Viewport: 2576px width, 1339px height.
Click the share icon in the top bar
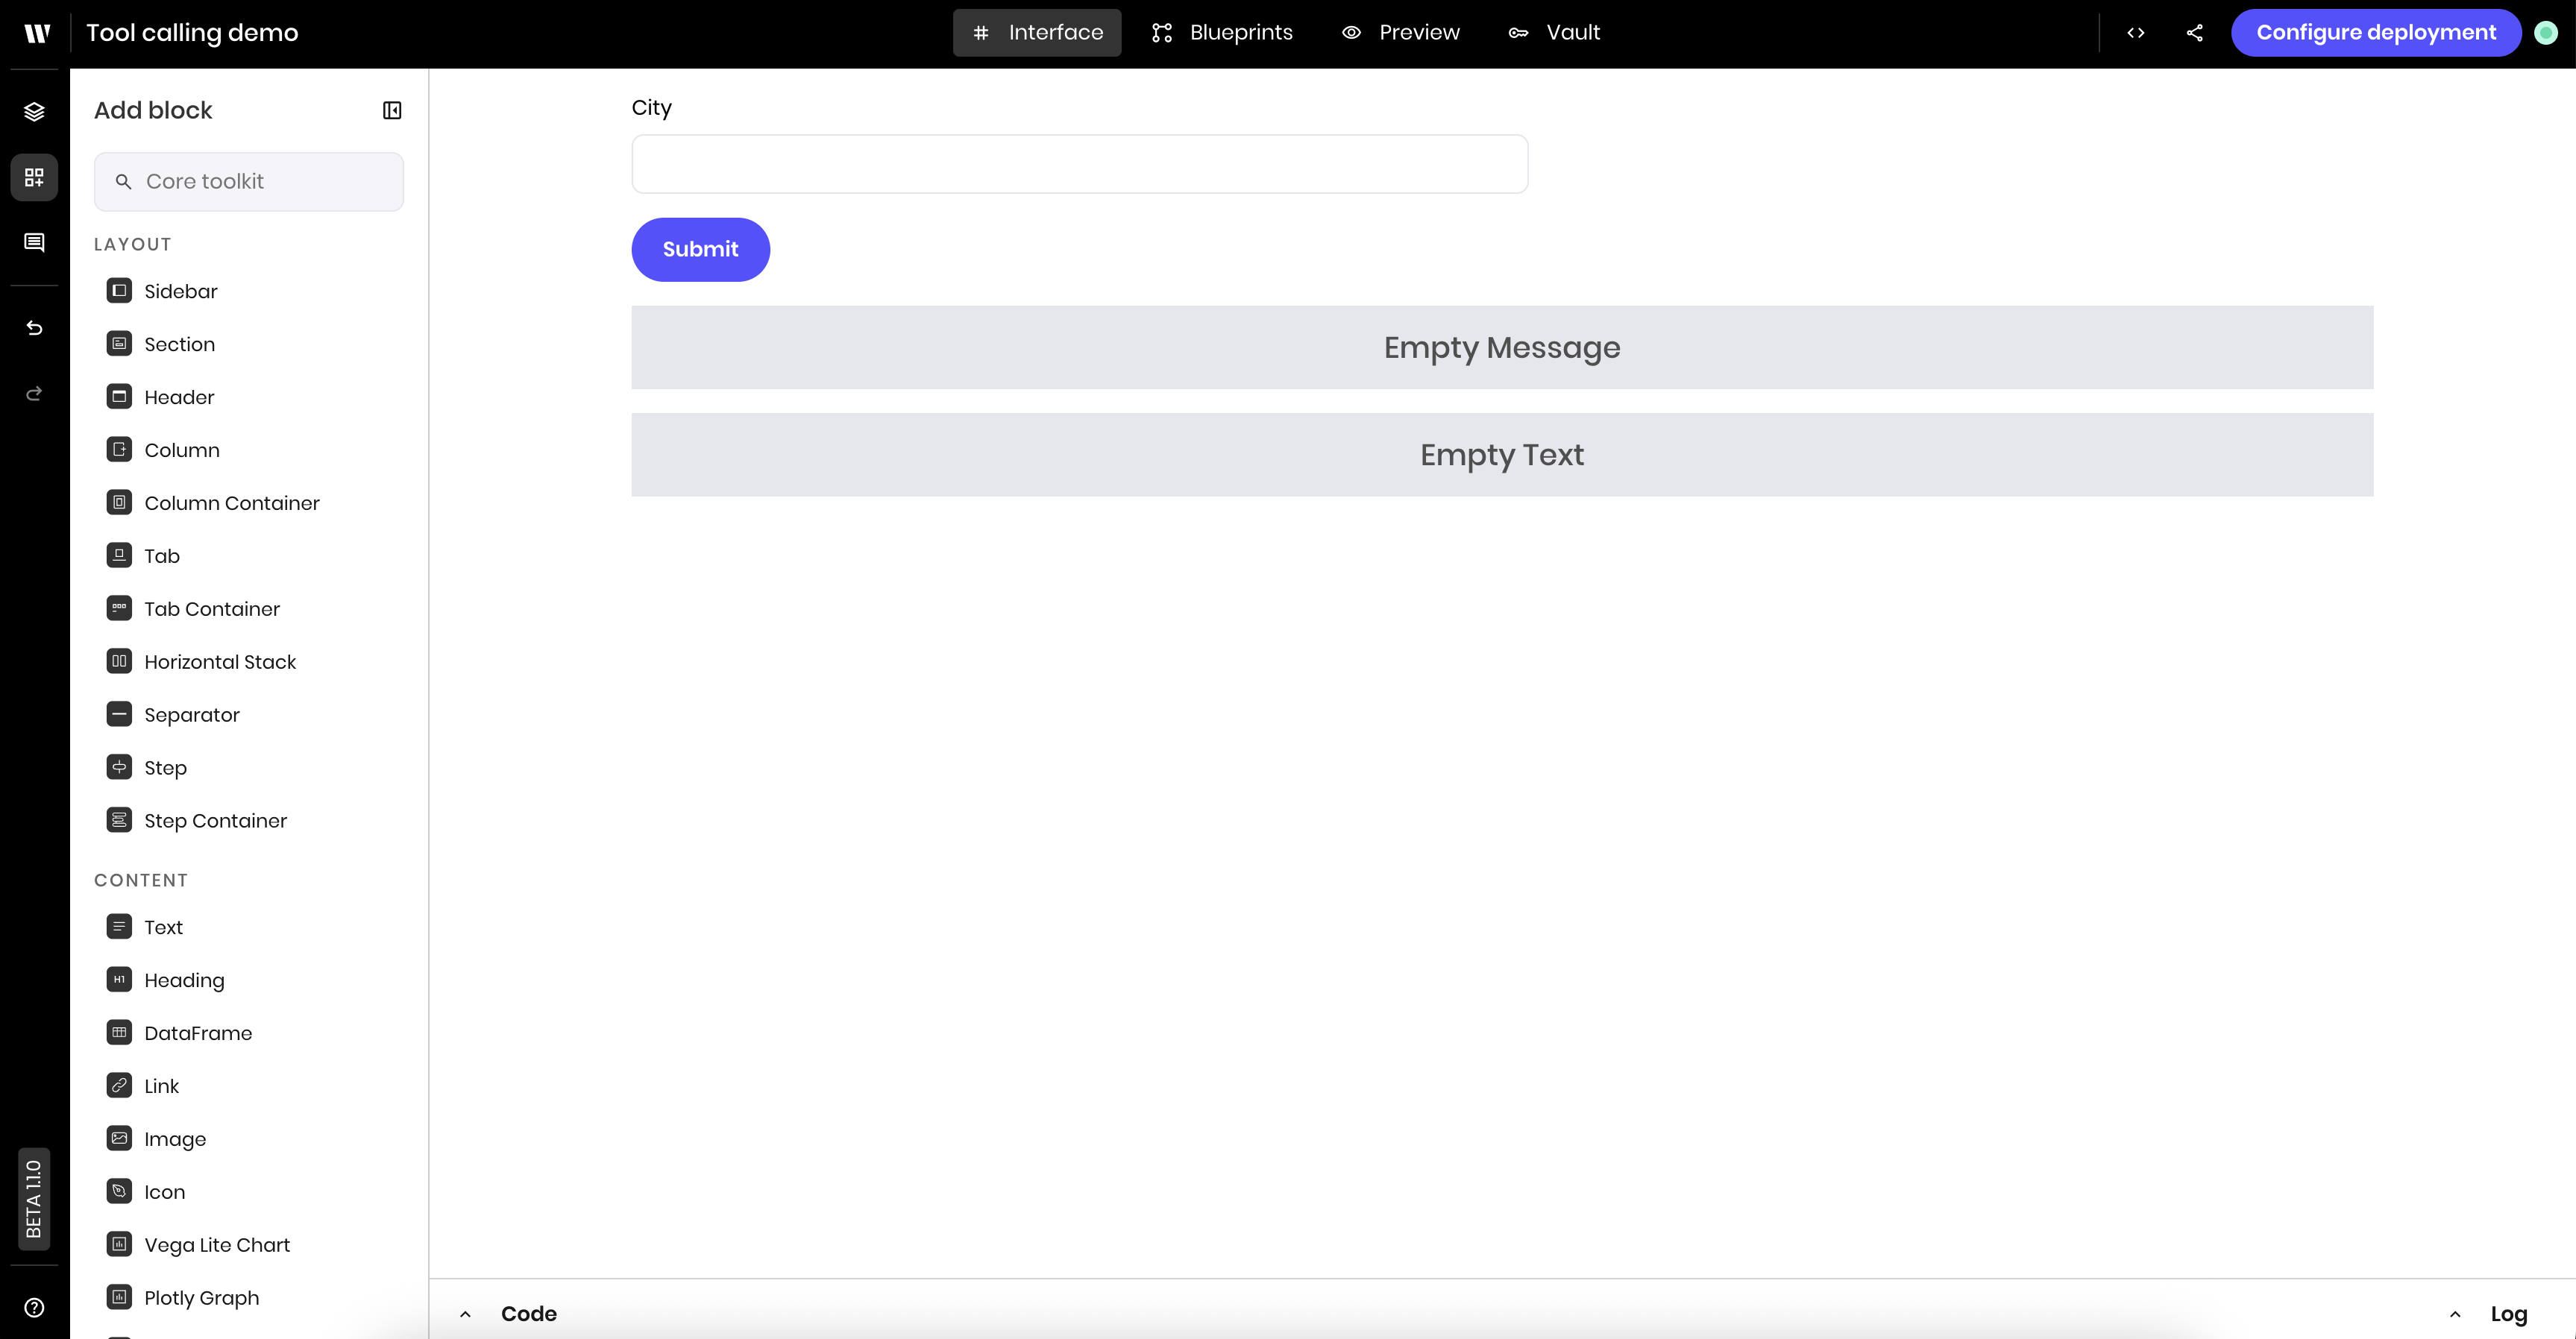point(2194,33)
